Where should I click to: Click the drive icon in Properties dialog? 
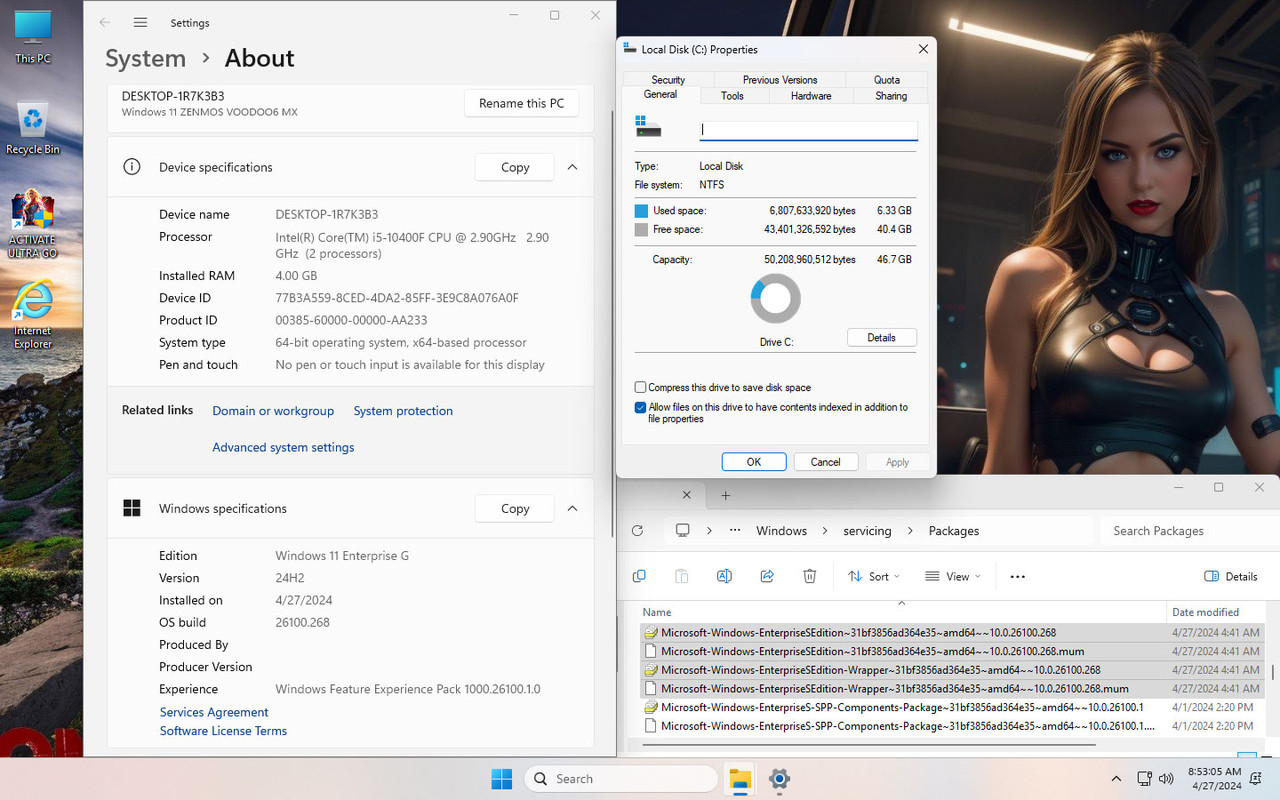point(648,126)
